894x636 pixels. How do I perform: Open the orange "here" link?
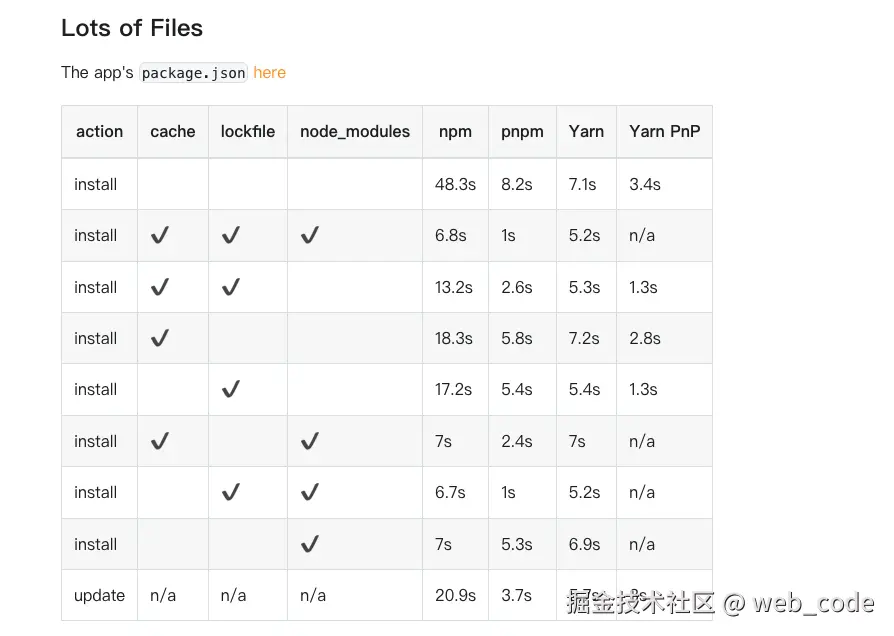pos(269,72)
